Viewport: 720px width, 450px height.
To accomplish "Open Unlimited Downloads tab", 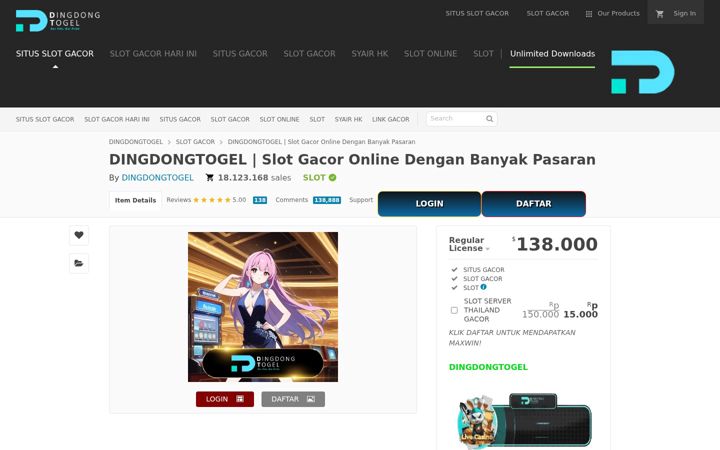I will click(x=552, y=54).
